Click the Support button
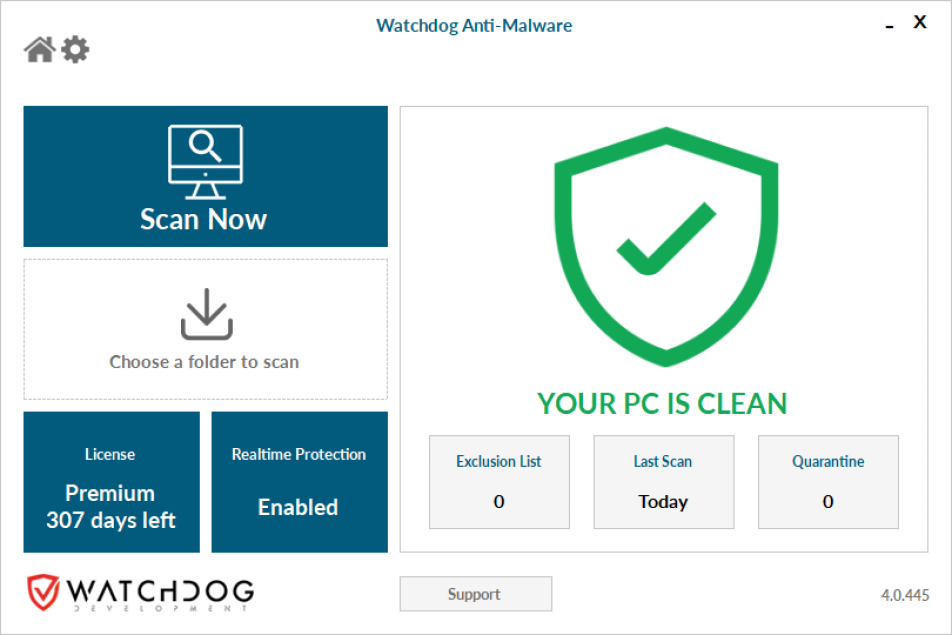The height and width of the screenshot is (635, 952). [x=475, y=594]
